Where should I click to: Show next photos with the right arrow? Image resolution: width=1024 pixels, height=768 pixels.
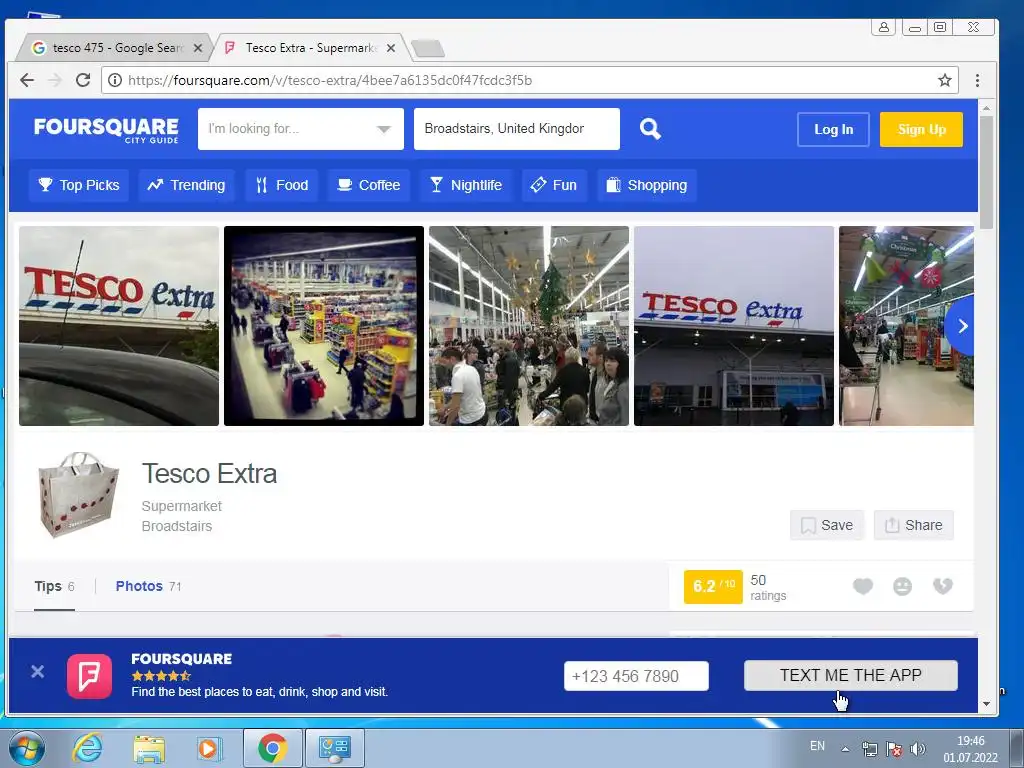point(961,326)
